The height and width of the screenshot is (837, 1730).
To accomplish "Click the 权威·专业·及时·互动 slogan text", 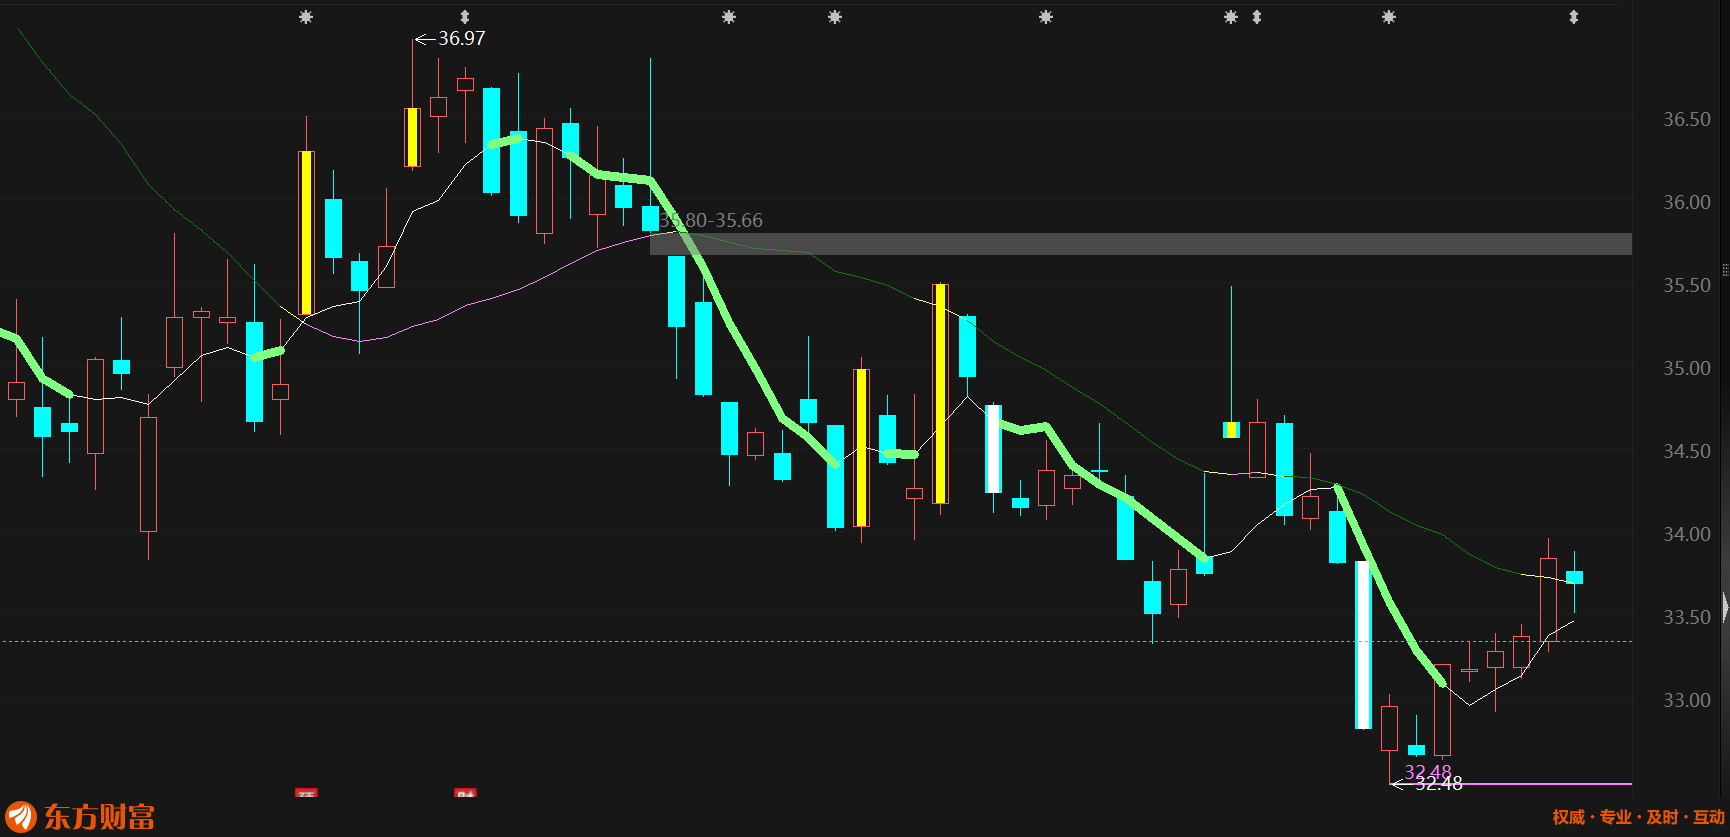I will (x=1638, y=817).
